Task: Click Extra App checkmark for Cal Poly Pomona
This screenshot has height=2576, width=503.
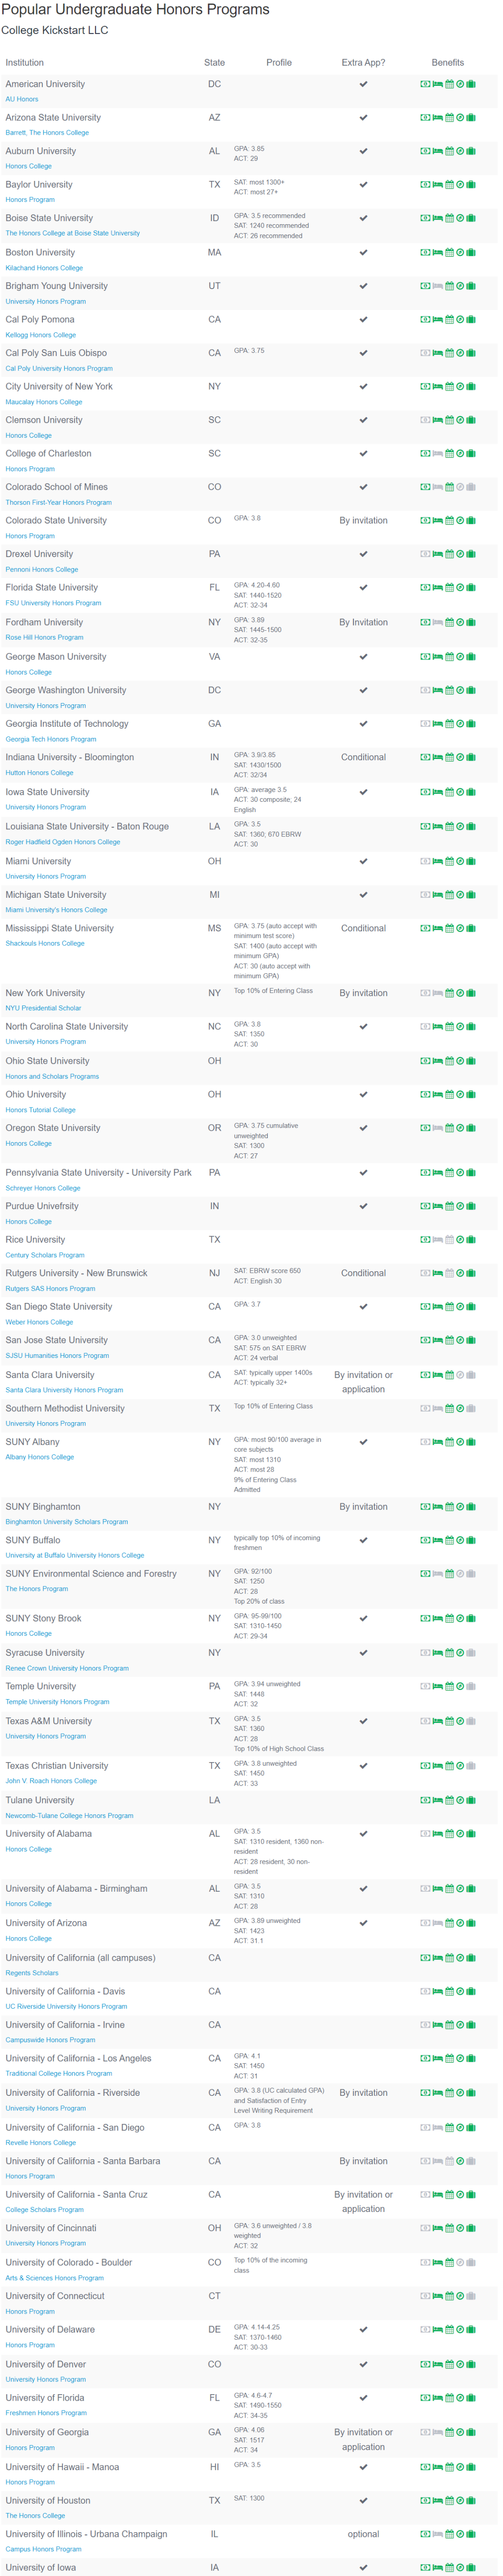Action: [363, 320]
